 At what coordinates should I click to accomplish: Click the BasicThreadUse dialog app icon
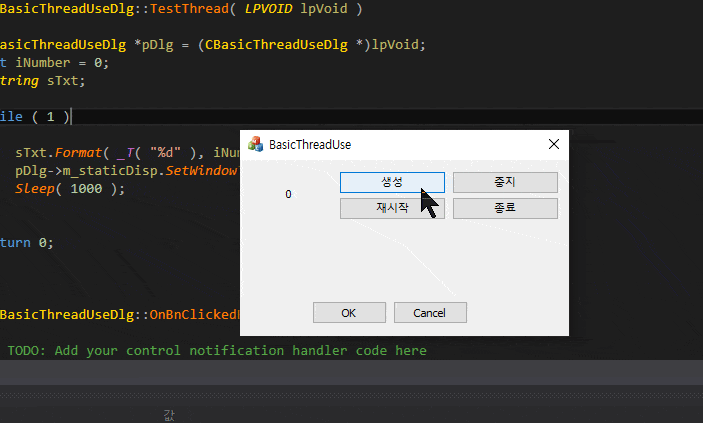(x=255, y=144)
